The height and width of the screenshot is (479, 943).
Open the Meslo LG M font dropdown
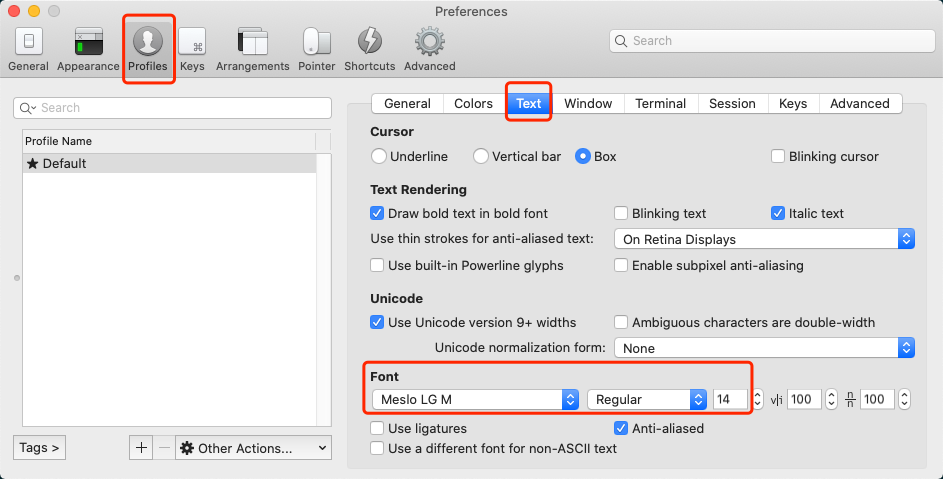click(x=475, y=400)
